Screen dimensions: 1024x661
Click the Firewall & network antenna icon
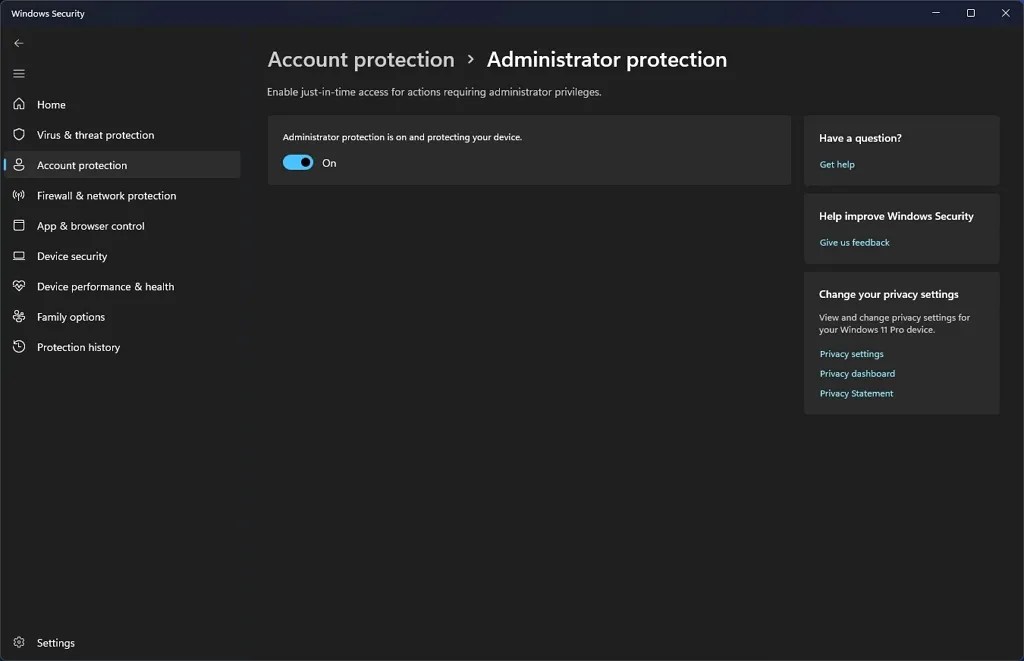coord(19,195)
